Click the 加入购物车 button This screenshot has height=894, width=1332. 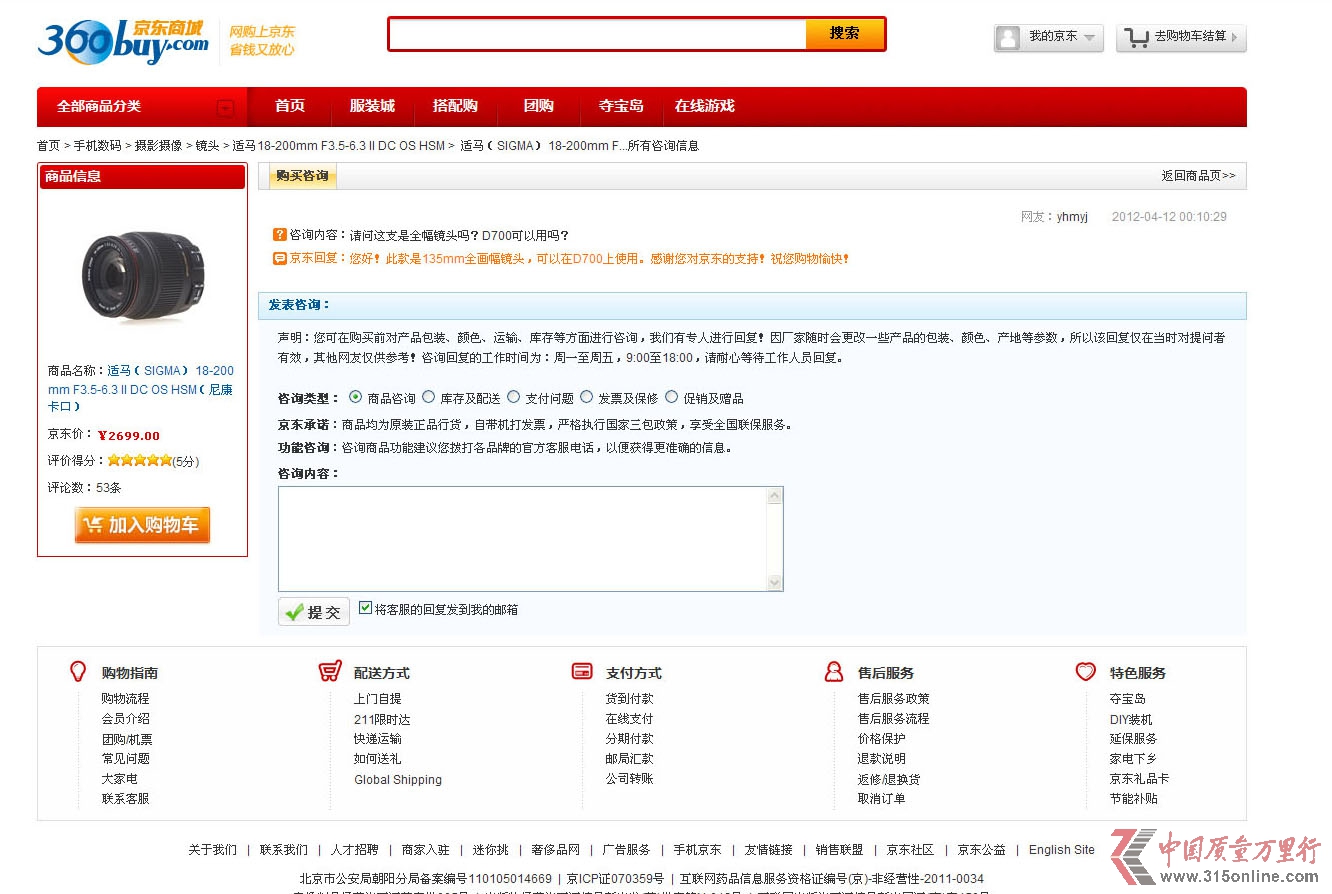(x=142, y=525)
